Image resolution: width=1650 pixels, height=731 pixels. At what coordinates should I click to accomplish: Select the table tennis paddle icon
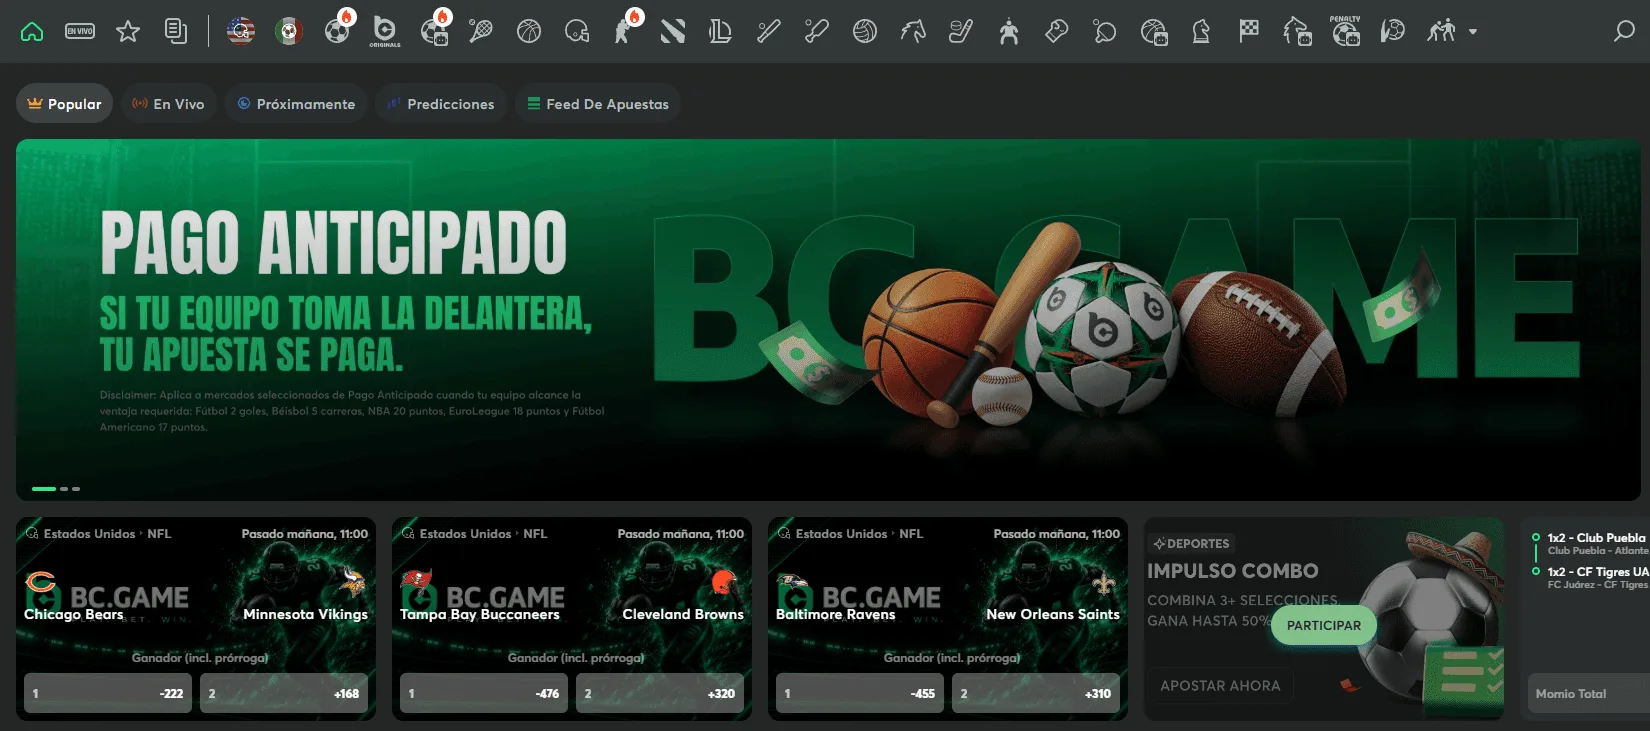1105,32
